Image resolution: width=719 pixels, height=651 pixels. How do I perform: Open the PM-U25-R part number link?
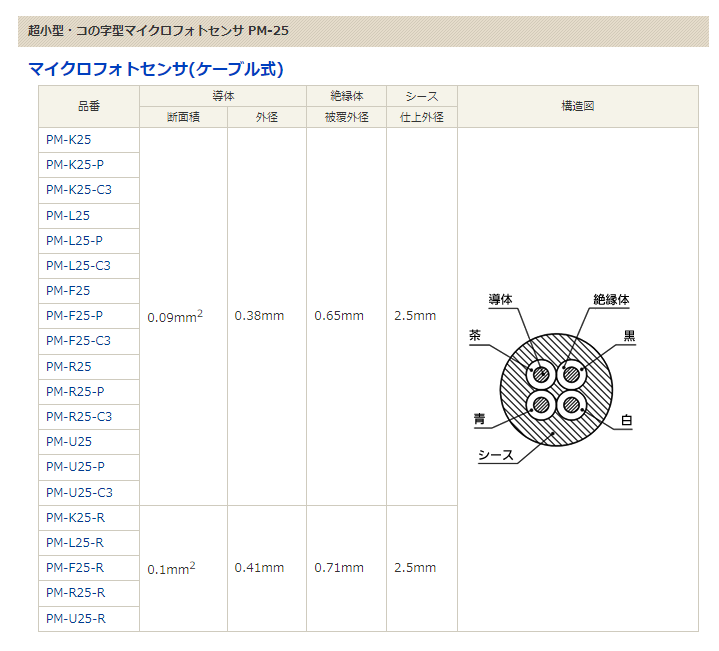(76, 619)
